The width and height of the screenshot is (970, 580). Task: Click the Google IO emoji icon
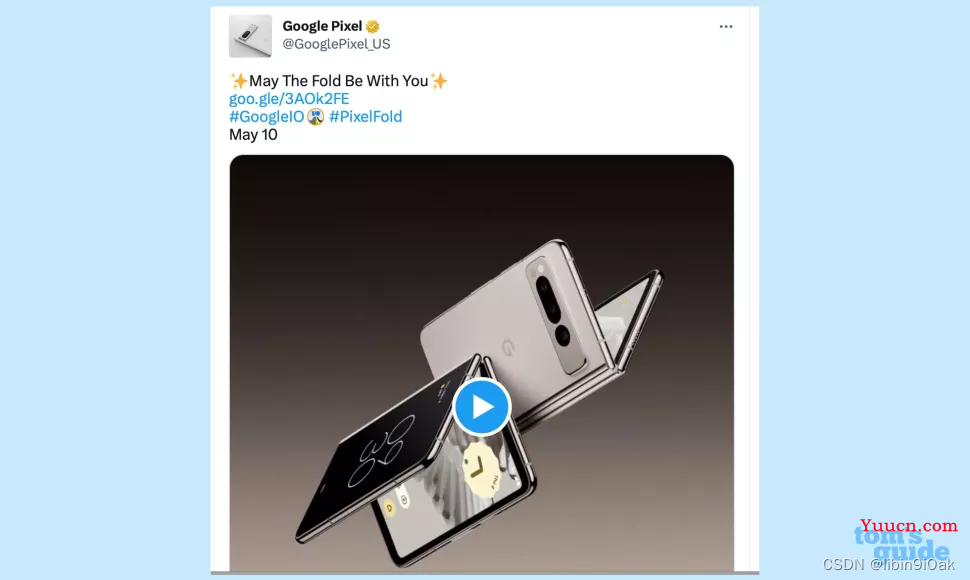click(x=315, y=116)
